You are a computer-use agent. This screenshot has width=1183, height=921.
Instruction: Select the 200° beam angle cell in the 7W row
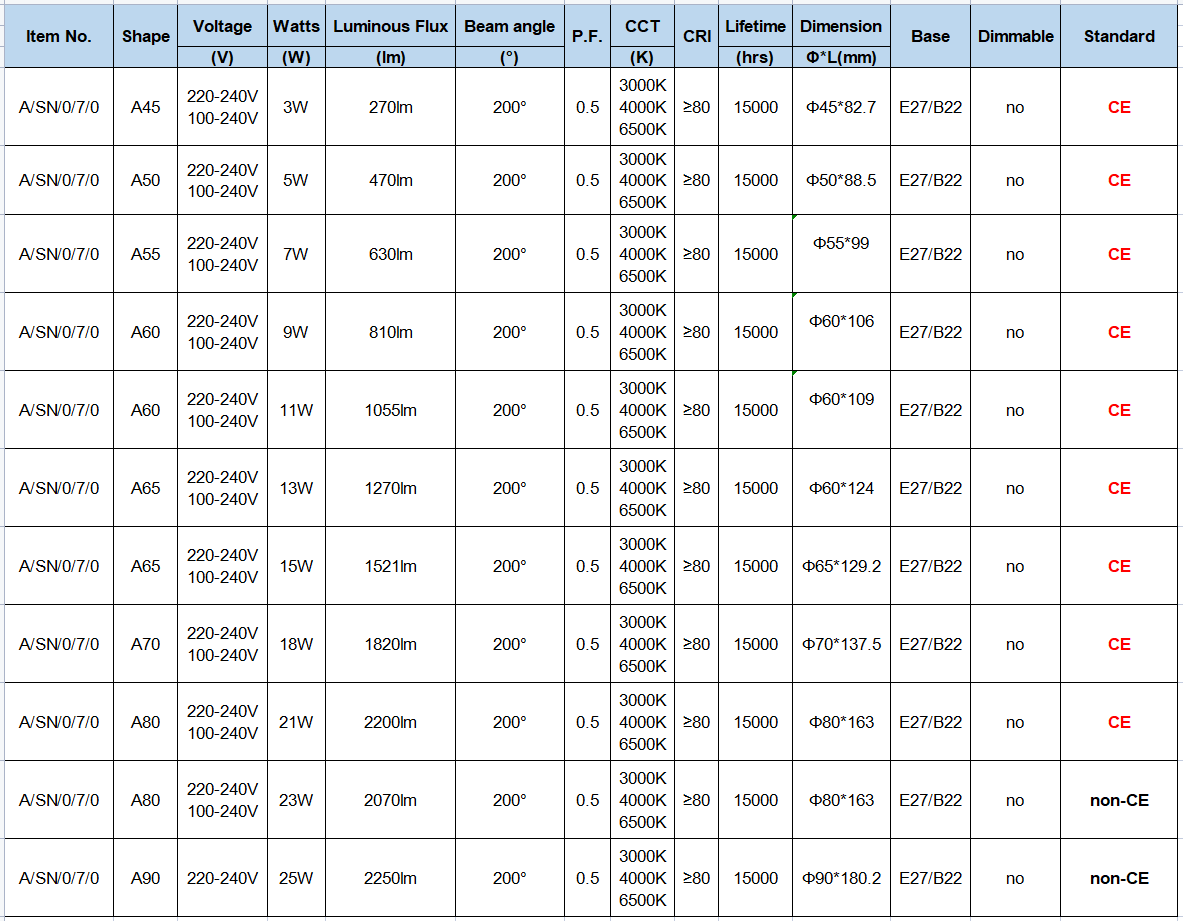pyautogui.click(x=510, y=254)
